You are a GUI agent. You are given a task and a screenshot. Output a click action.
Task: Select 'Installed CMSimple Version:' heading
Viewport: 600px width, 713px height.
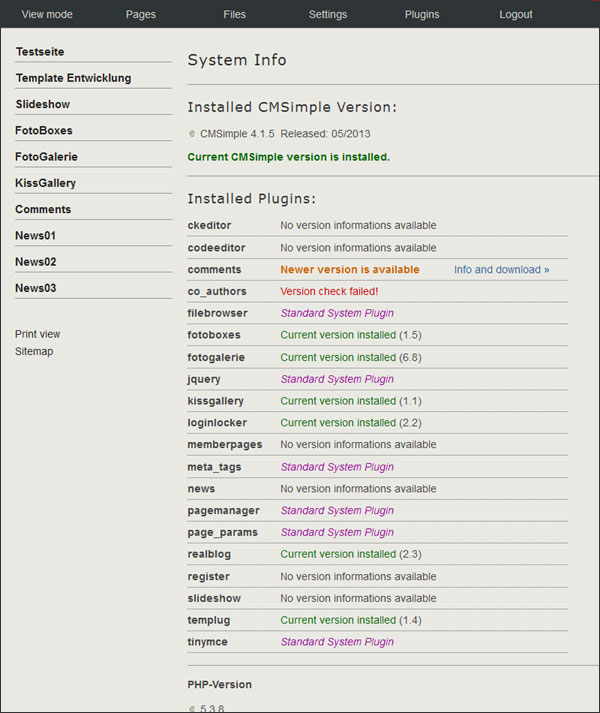click(x=292, y=107)
